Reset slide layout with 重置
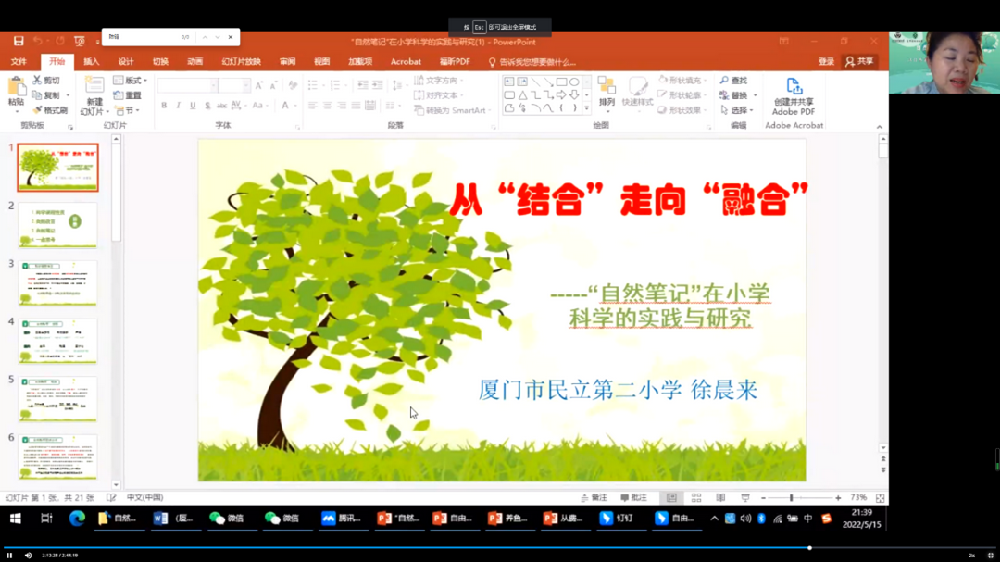The width and height of the screenshot is (1000, 562). [x=128, y=95]
